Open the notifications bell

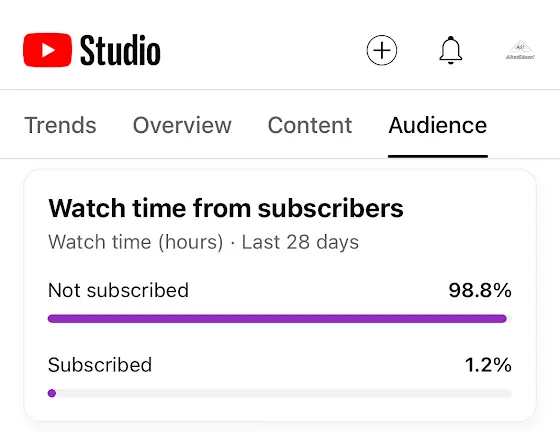pos(451,50)
